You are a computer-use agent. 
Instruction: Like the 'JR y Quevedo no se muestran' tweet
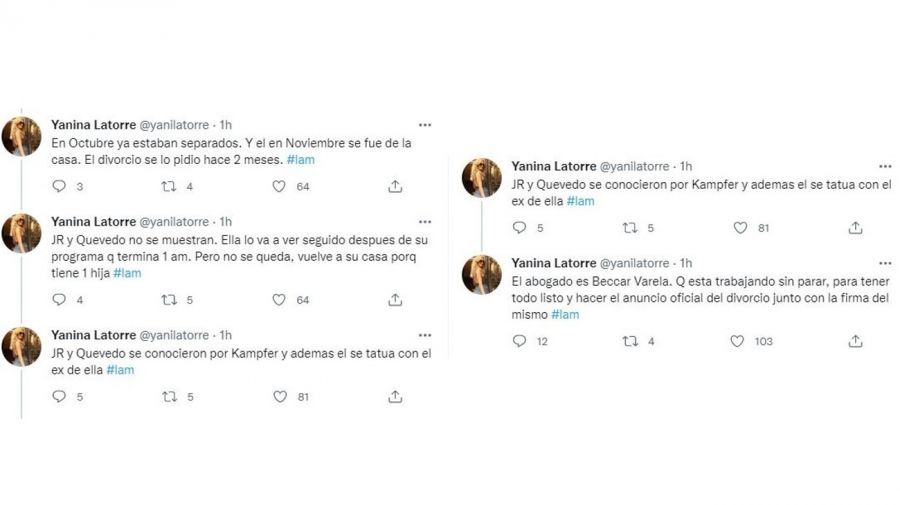[x=279, y=299]
